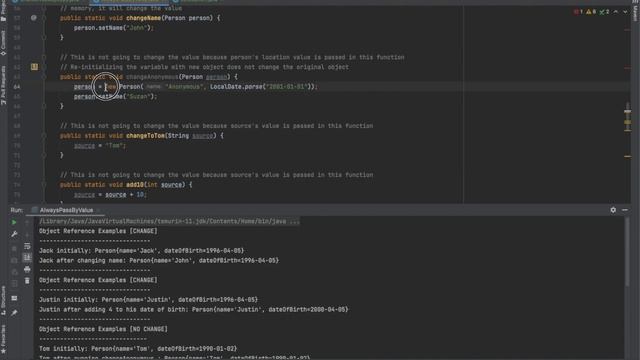
Task: Click the fold end marker after changeName's closing brace
Action: [x=44, y=38]
